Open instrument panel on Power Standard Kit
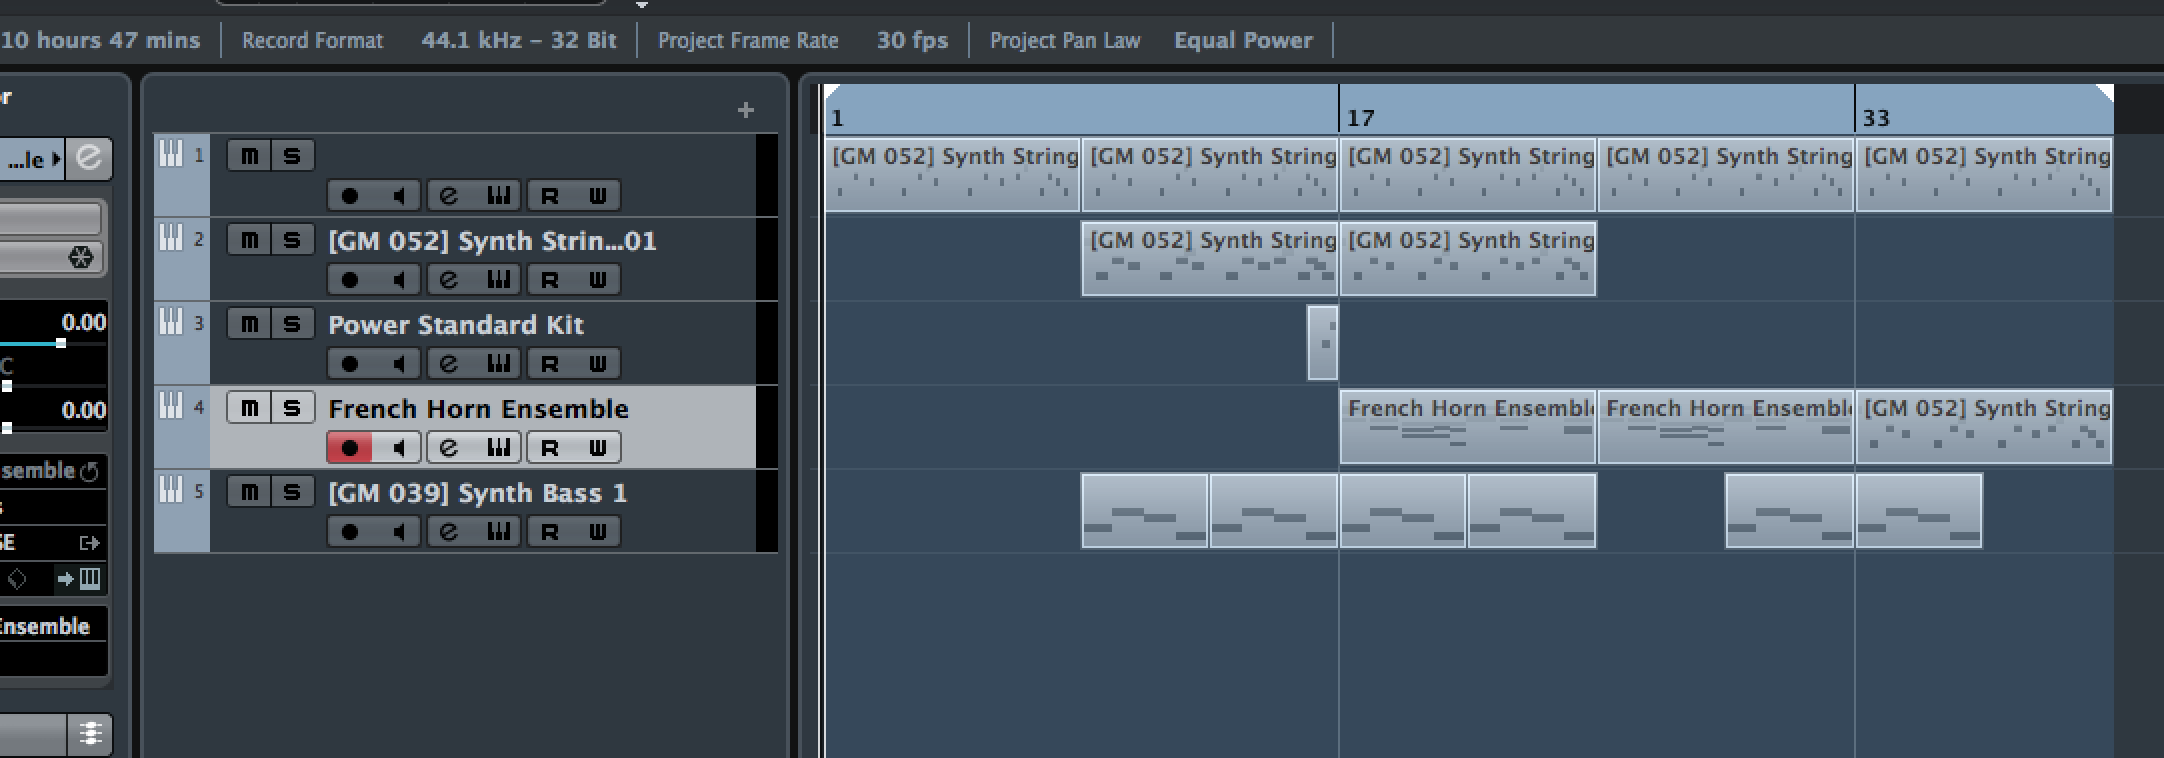 point(498,363)
